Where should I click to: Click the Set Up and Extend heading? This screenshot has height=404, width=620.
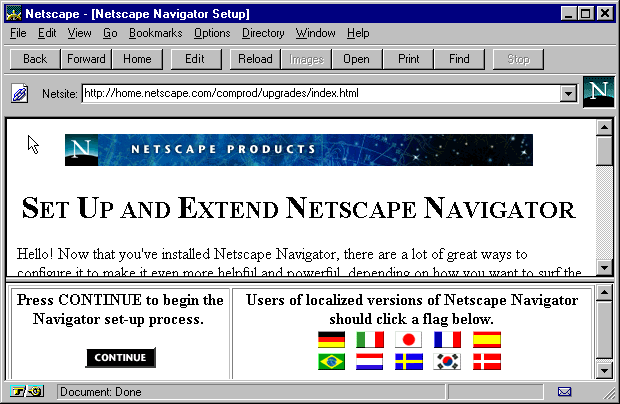tap(299, 208)
